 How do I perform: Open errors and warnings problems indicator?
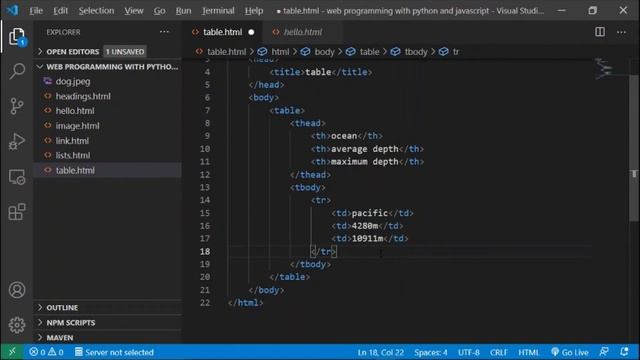46,352
